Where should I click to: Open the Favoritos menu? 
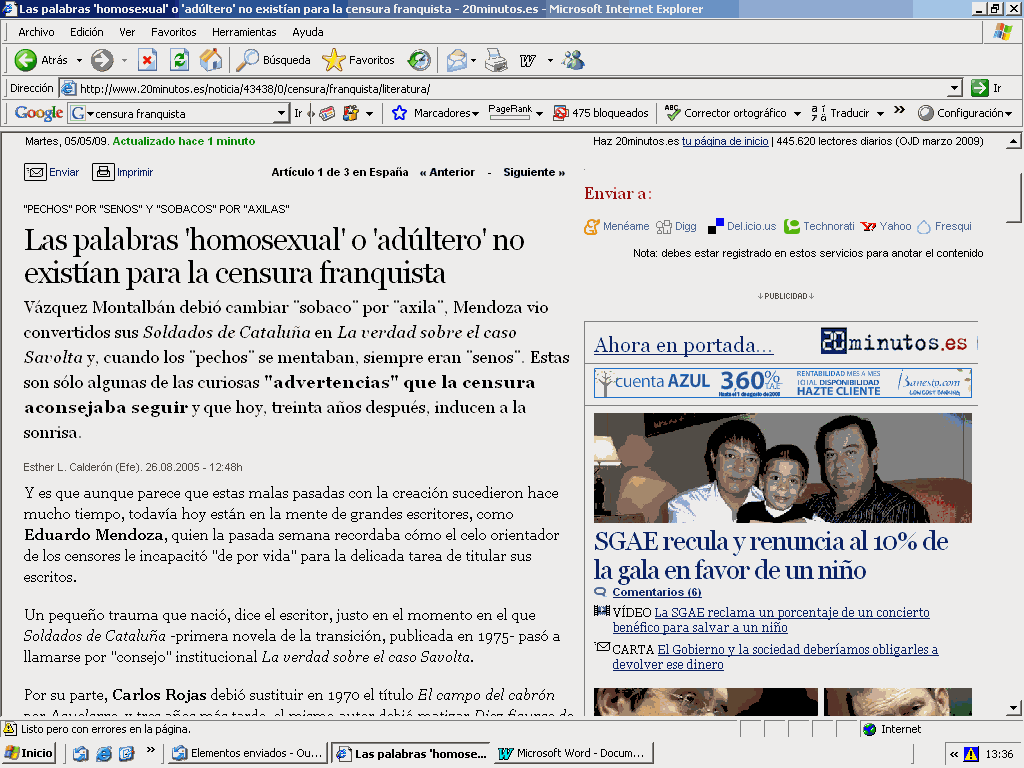tap(174, 32)
